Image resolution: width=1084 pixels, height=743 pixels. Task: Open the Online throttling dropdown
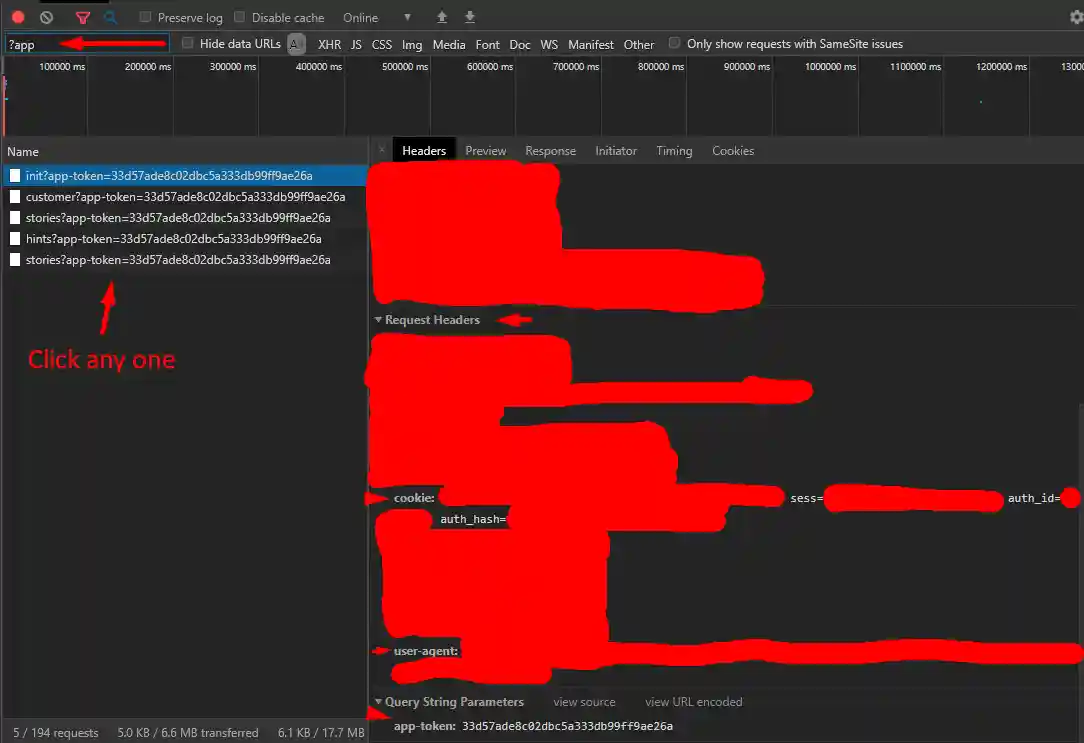(x=377, y=17)
